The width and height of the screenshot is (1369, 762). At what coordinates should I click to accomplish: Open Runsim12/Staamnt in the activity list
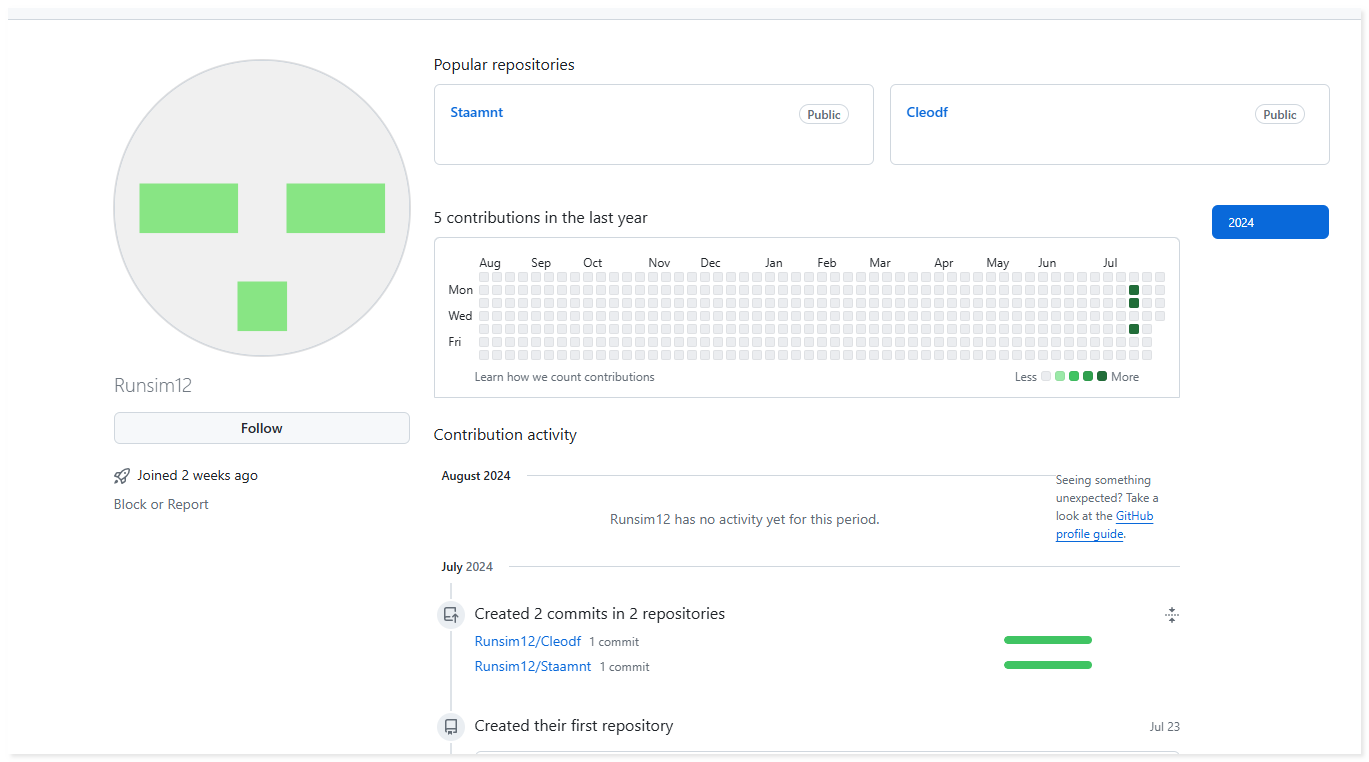pos(532,666)
